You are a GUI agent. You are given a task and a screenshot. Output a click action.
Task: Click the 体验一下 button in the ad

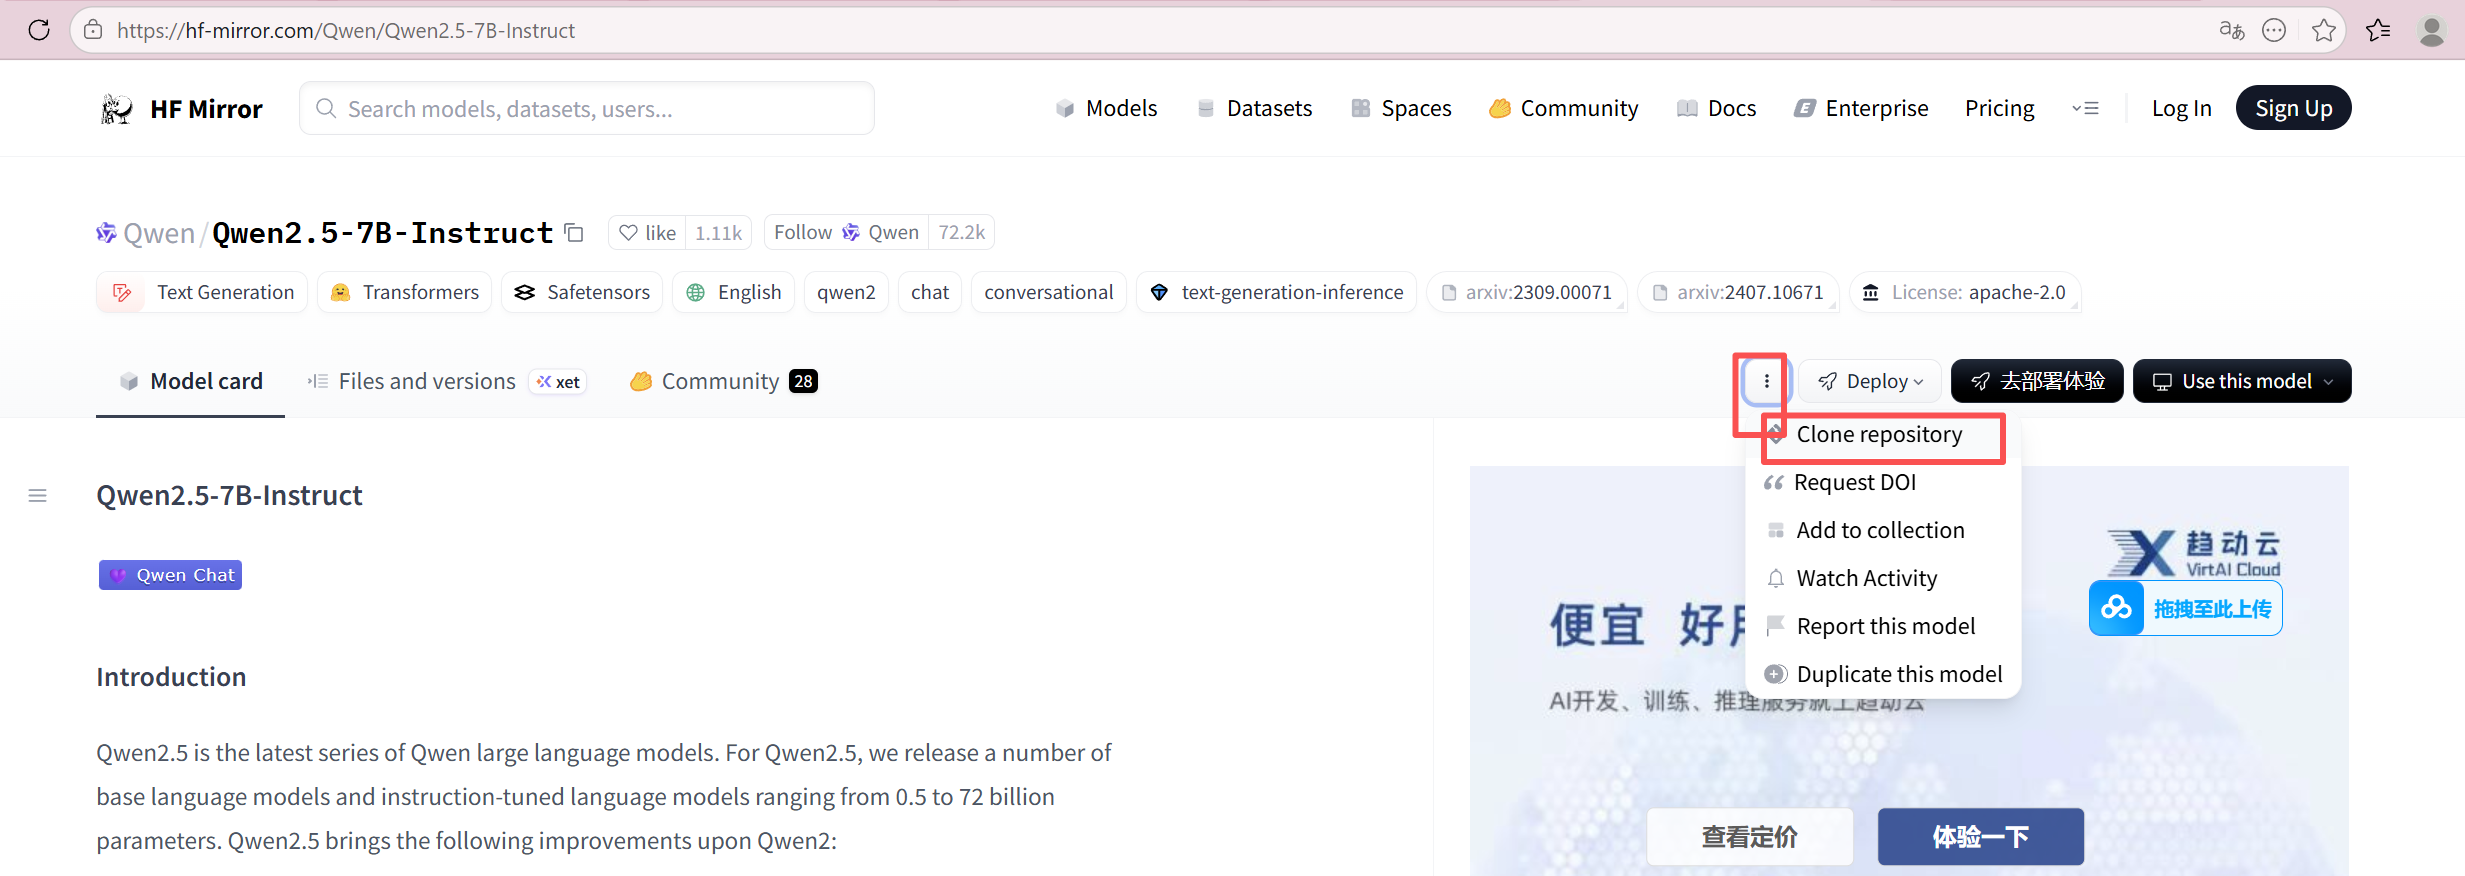click(x=1981, y=837)
